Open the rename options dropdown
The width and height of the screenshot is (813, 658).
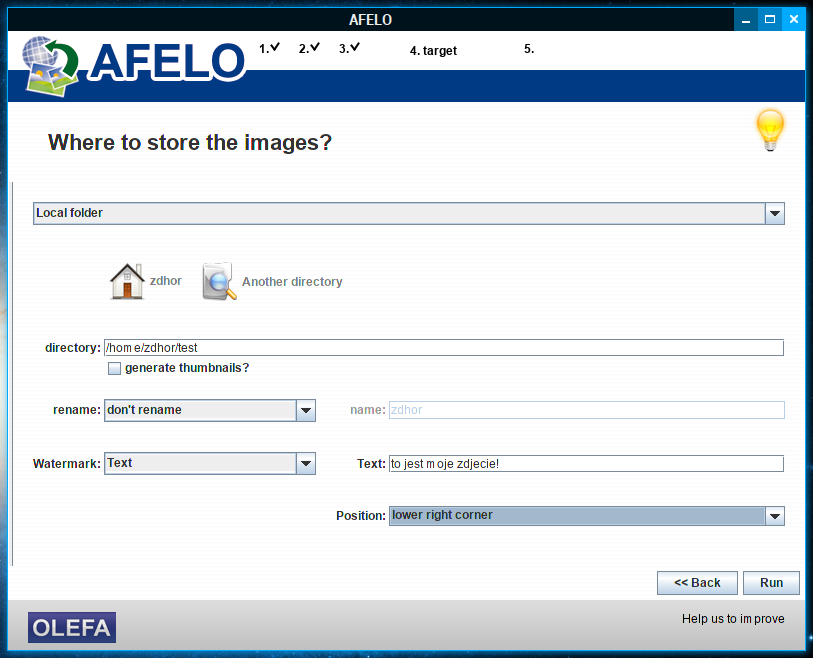click(306, 410)
